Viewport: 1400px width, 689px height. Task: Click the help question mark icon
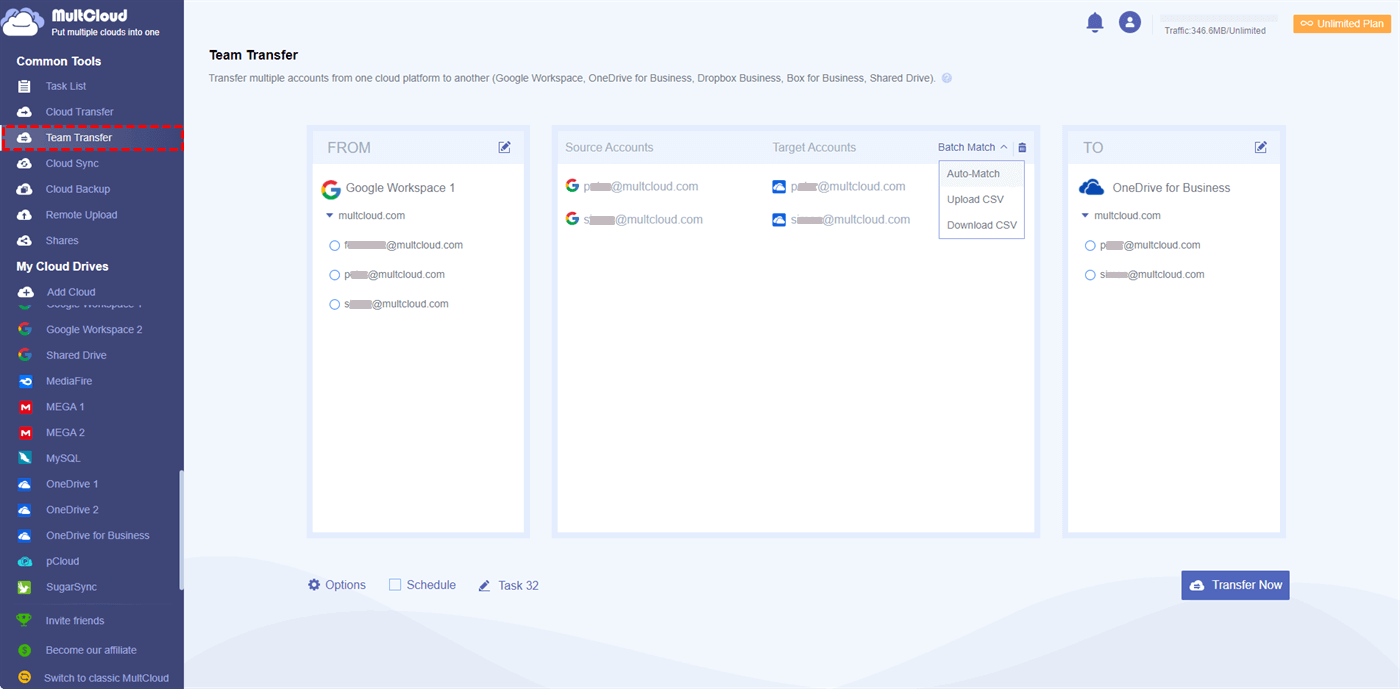pos(947,78)
